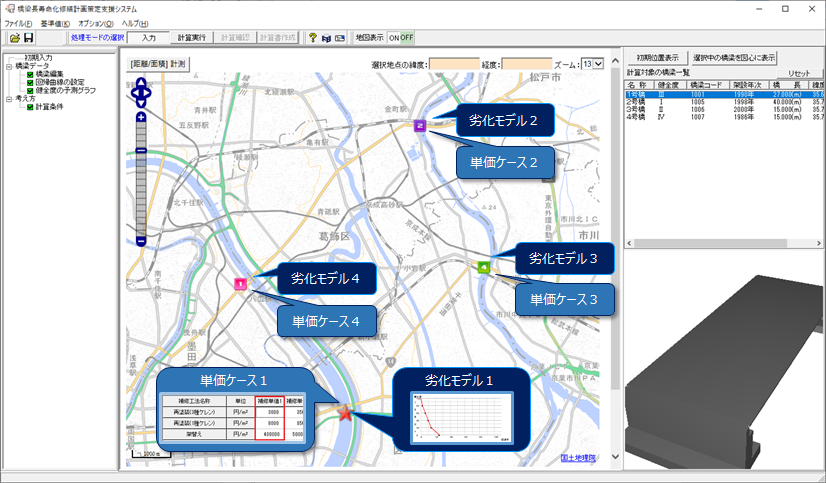Pan the map right with arrow control
This screenshot has width=826, height=483.
(148, 93)
